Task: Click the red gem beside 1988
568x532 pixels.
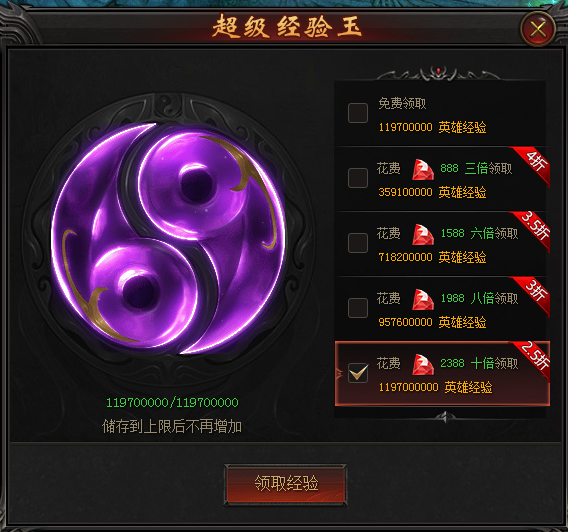Action: pos(423,299)
